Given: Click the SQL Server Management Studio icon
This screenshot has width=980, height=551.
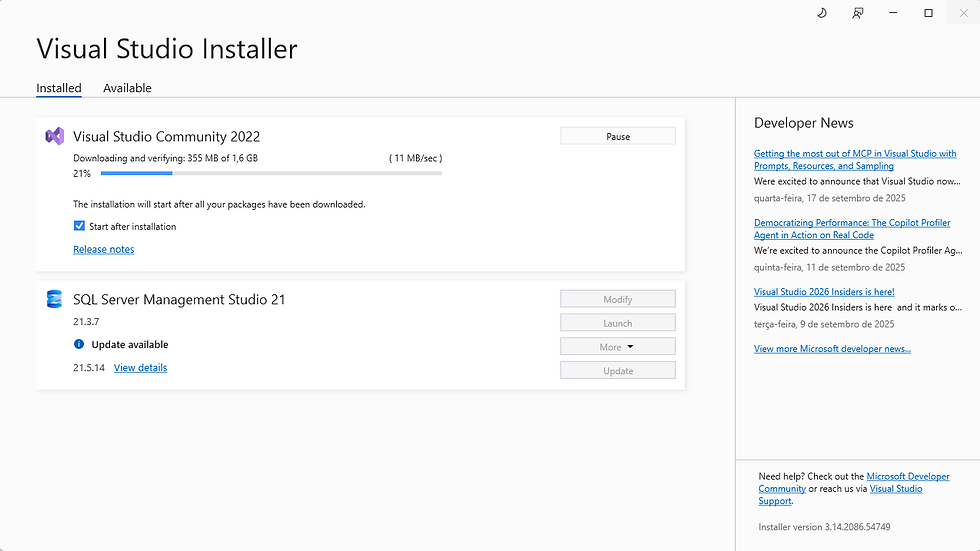Looking at the screenshot, I should click(55, 299).
